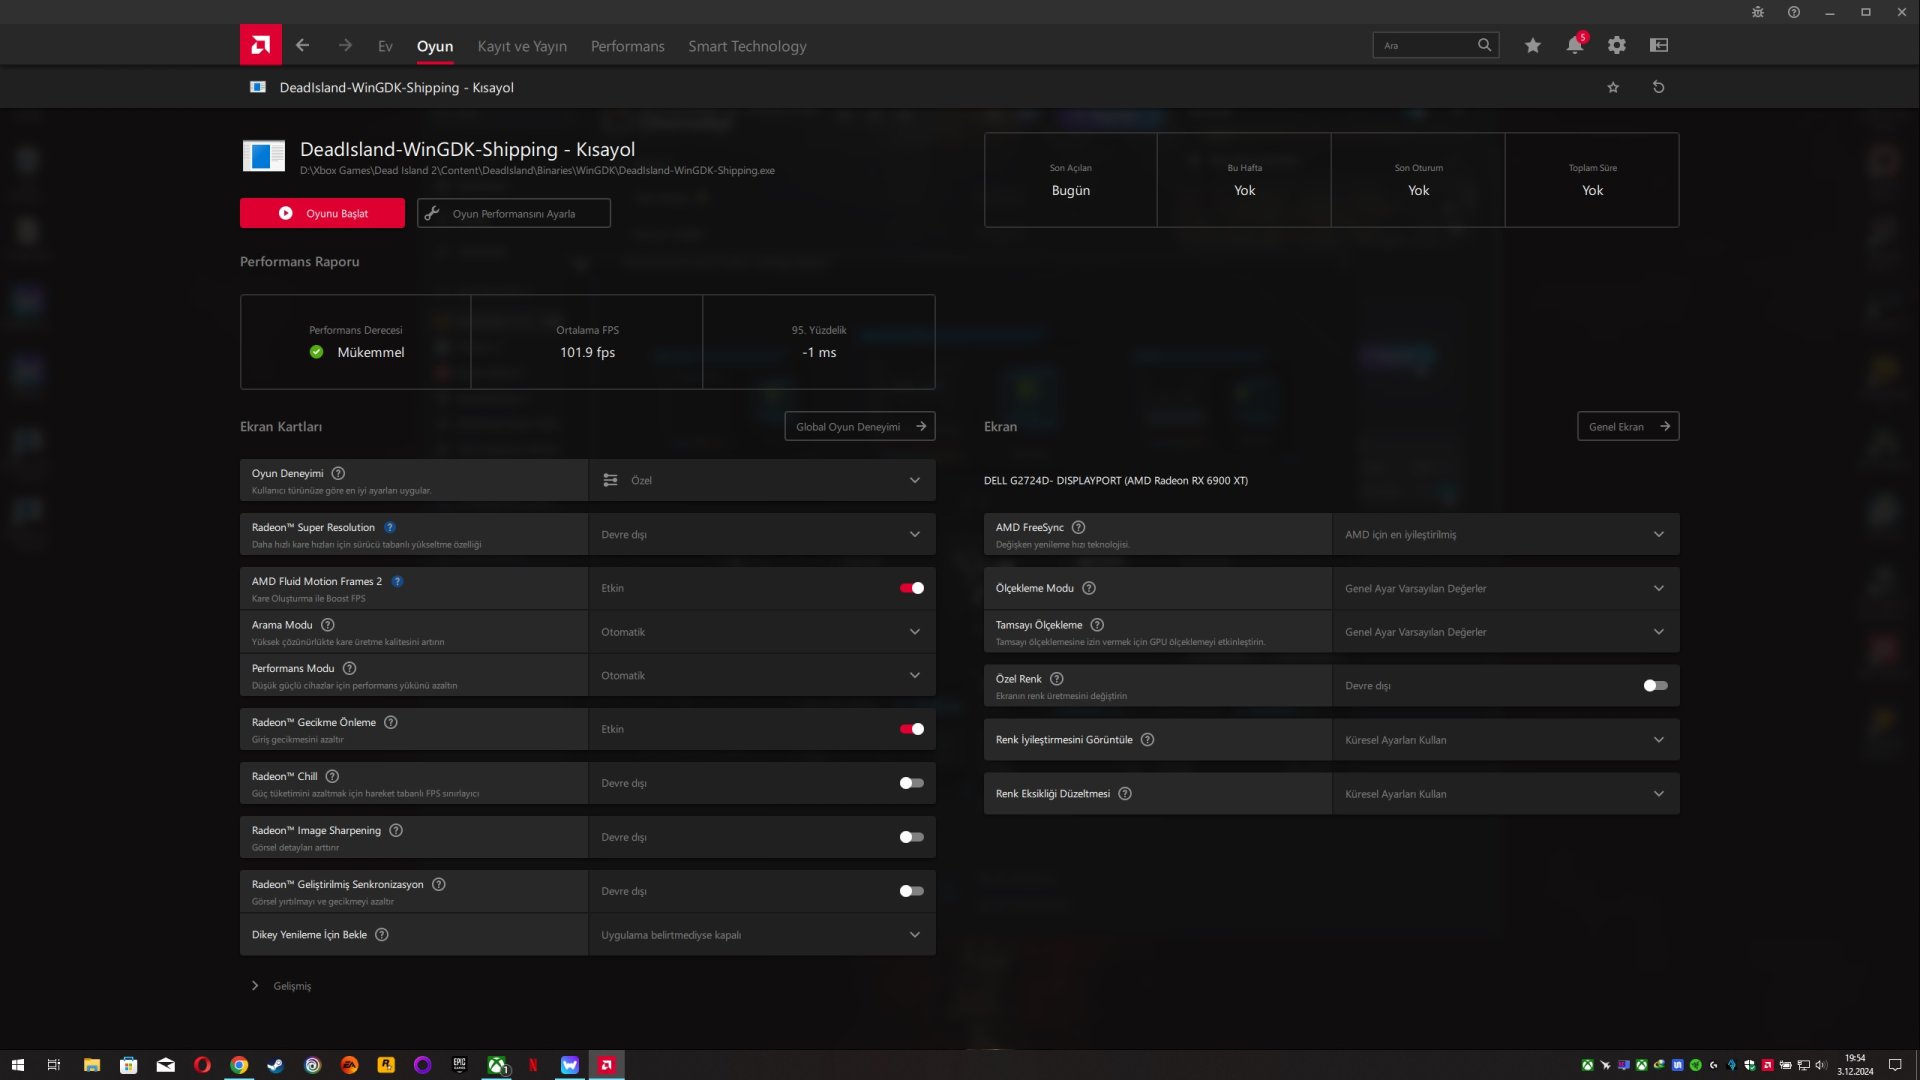Image resolution: width=1920 pixels, height=1080 pixels.
Task: Click the reset profile circular arrow icon
Action: click(1658, 87)
